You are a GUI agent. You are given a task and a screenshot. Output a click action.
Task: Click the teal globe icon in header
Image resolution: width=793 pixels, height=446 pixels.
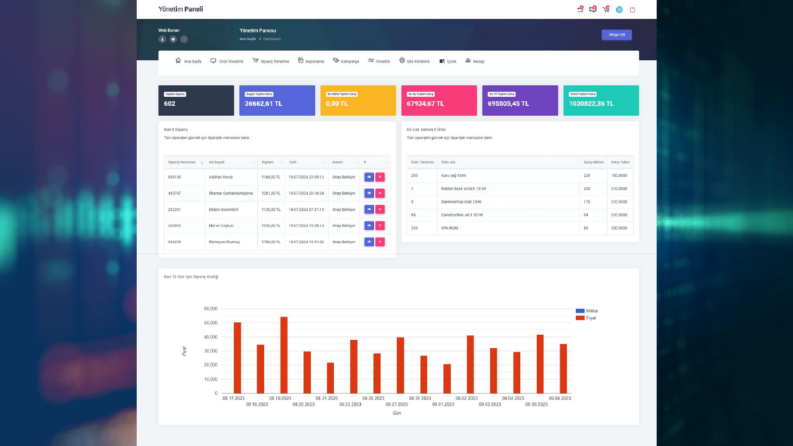[619, 10]
